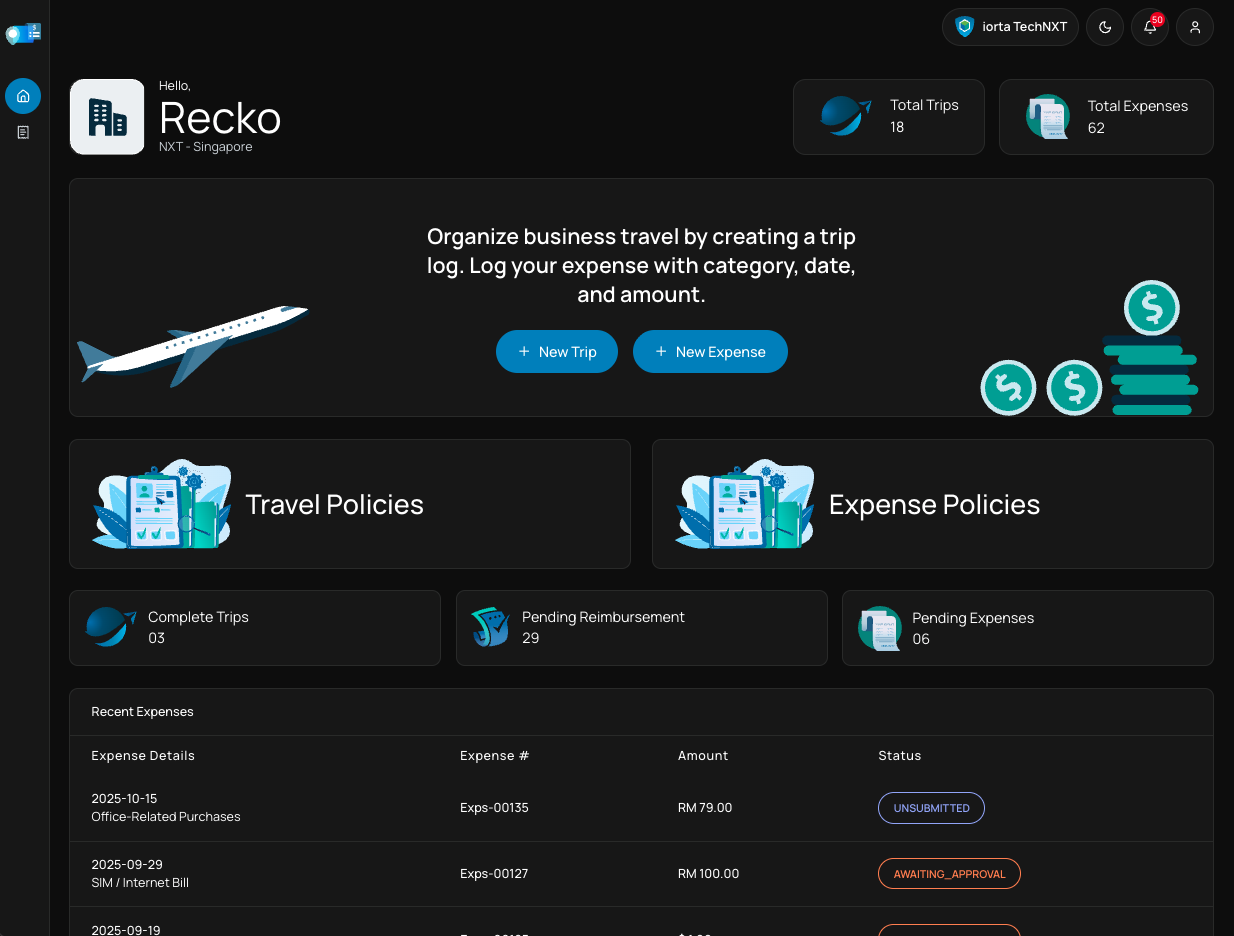Open the Total Trips card
The width and height of the screenshot is (1234, 936).
pos(888,117)
